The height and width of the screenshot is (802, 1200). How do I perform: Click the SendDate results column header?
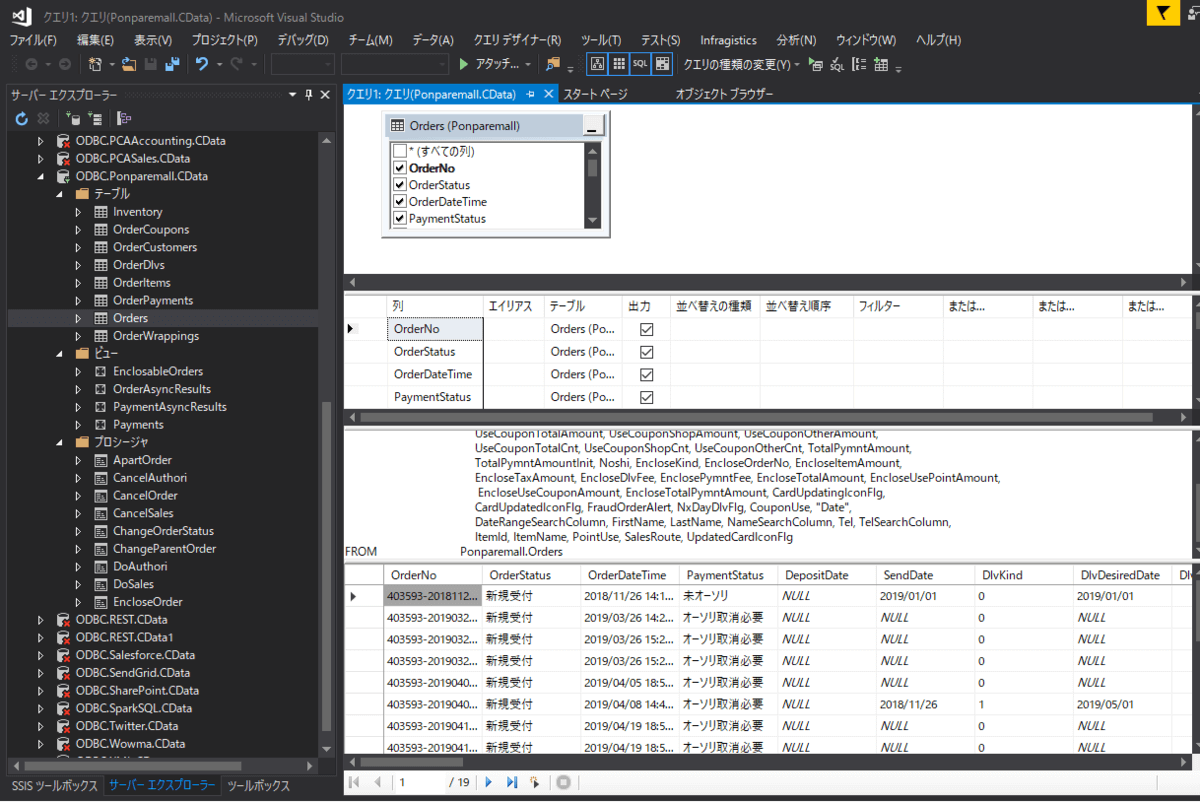925,575
